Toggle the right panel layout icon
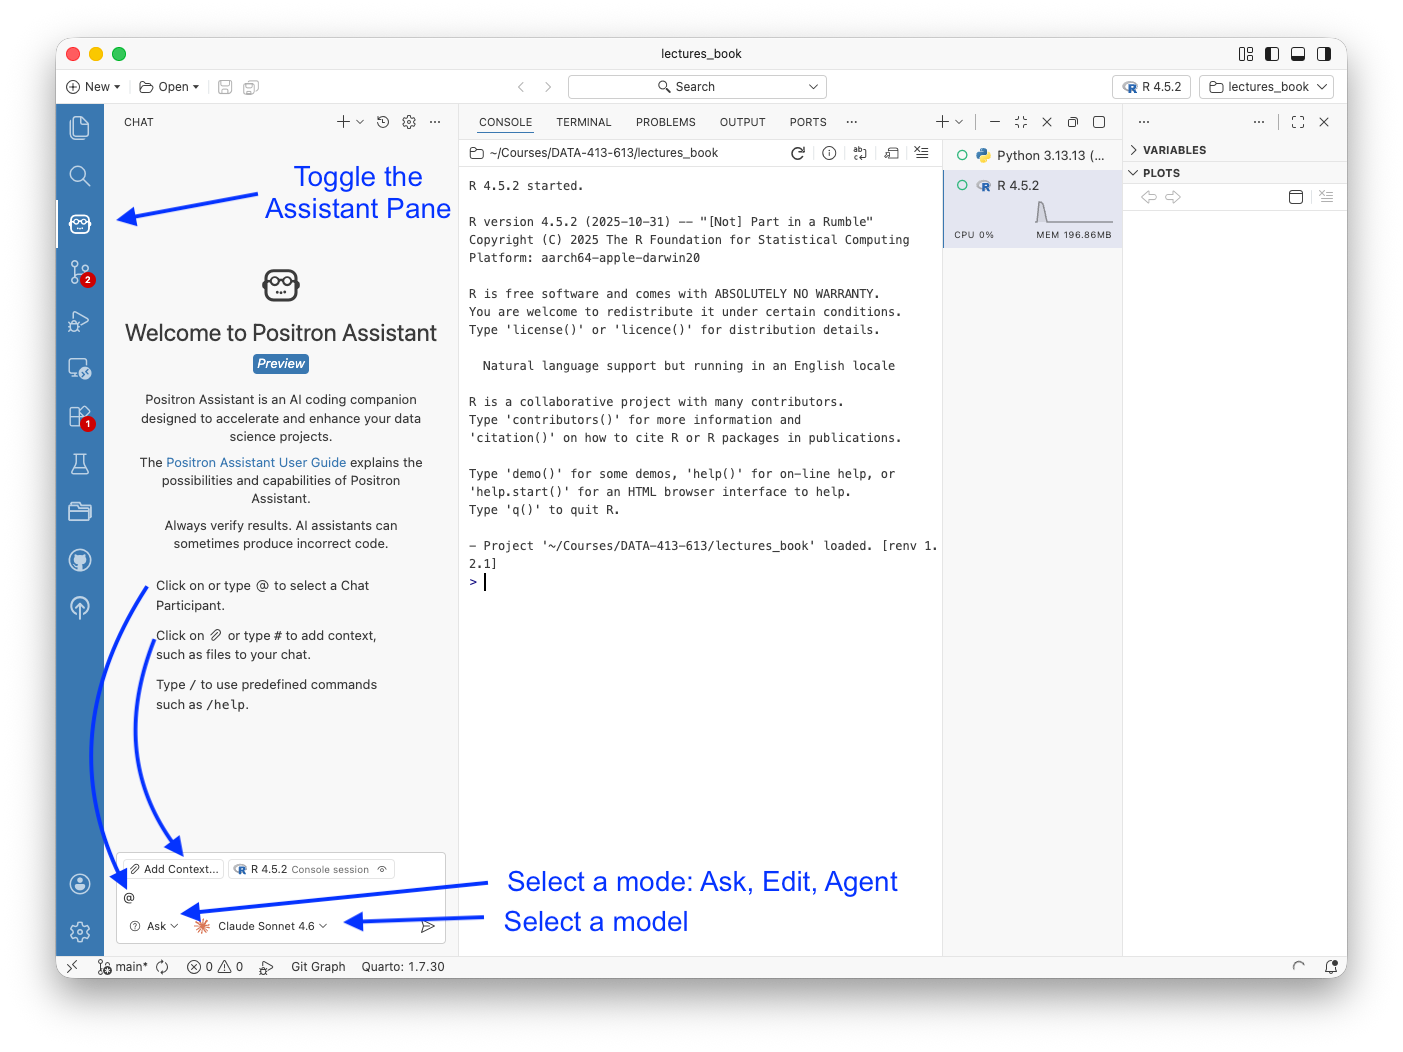1403x1052 pixels. click(1324, 53)
